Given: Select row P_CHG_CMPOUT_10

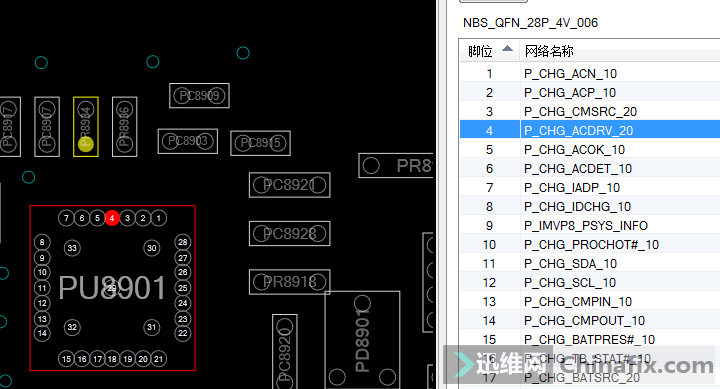Looking at the screenshot, I should coord(590,321).
